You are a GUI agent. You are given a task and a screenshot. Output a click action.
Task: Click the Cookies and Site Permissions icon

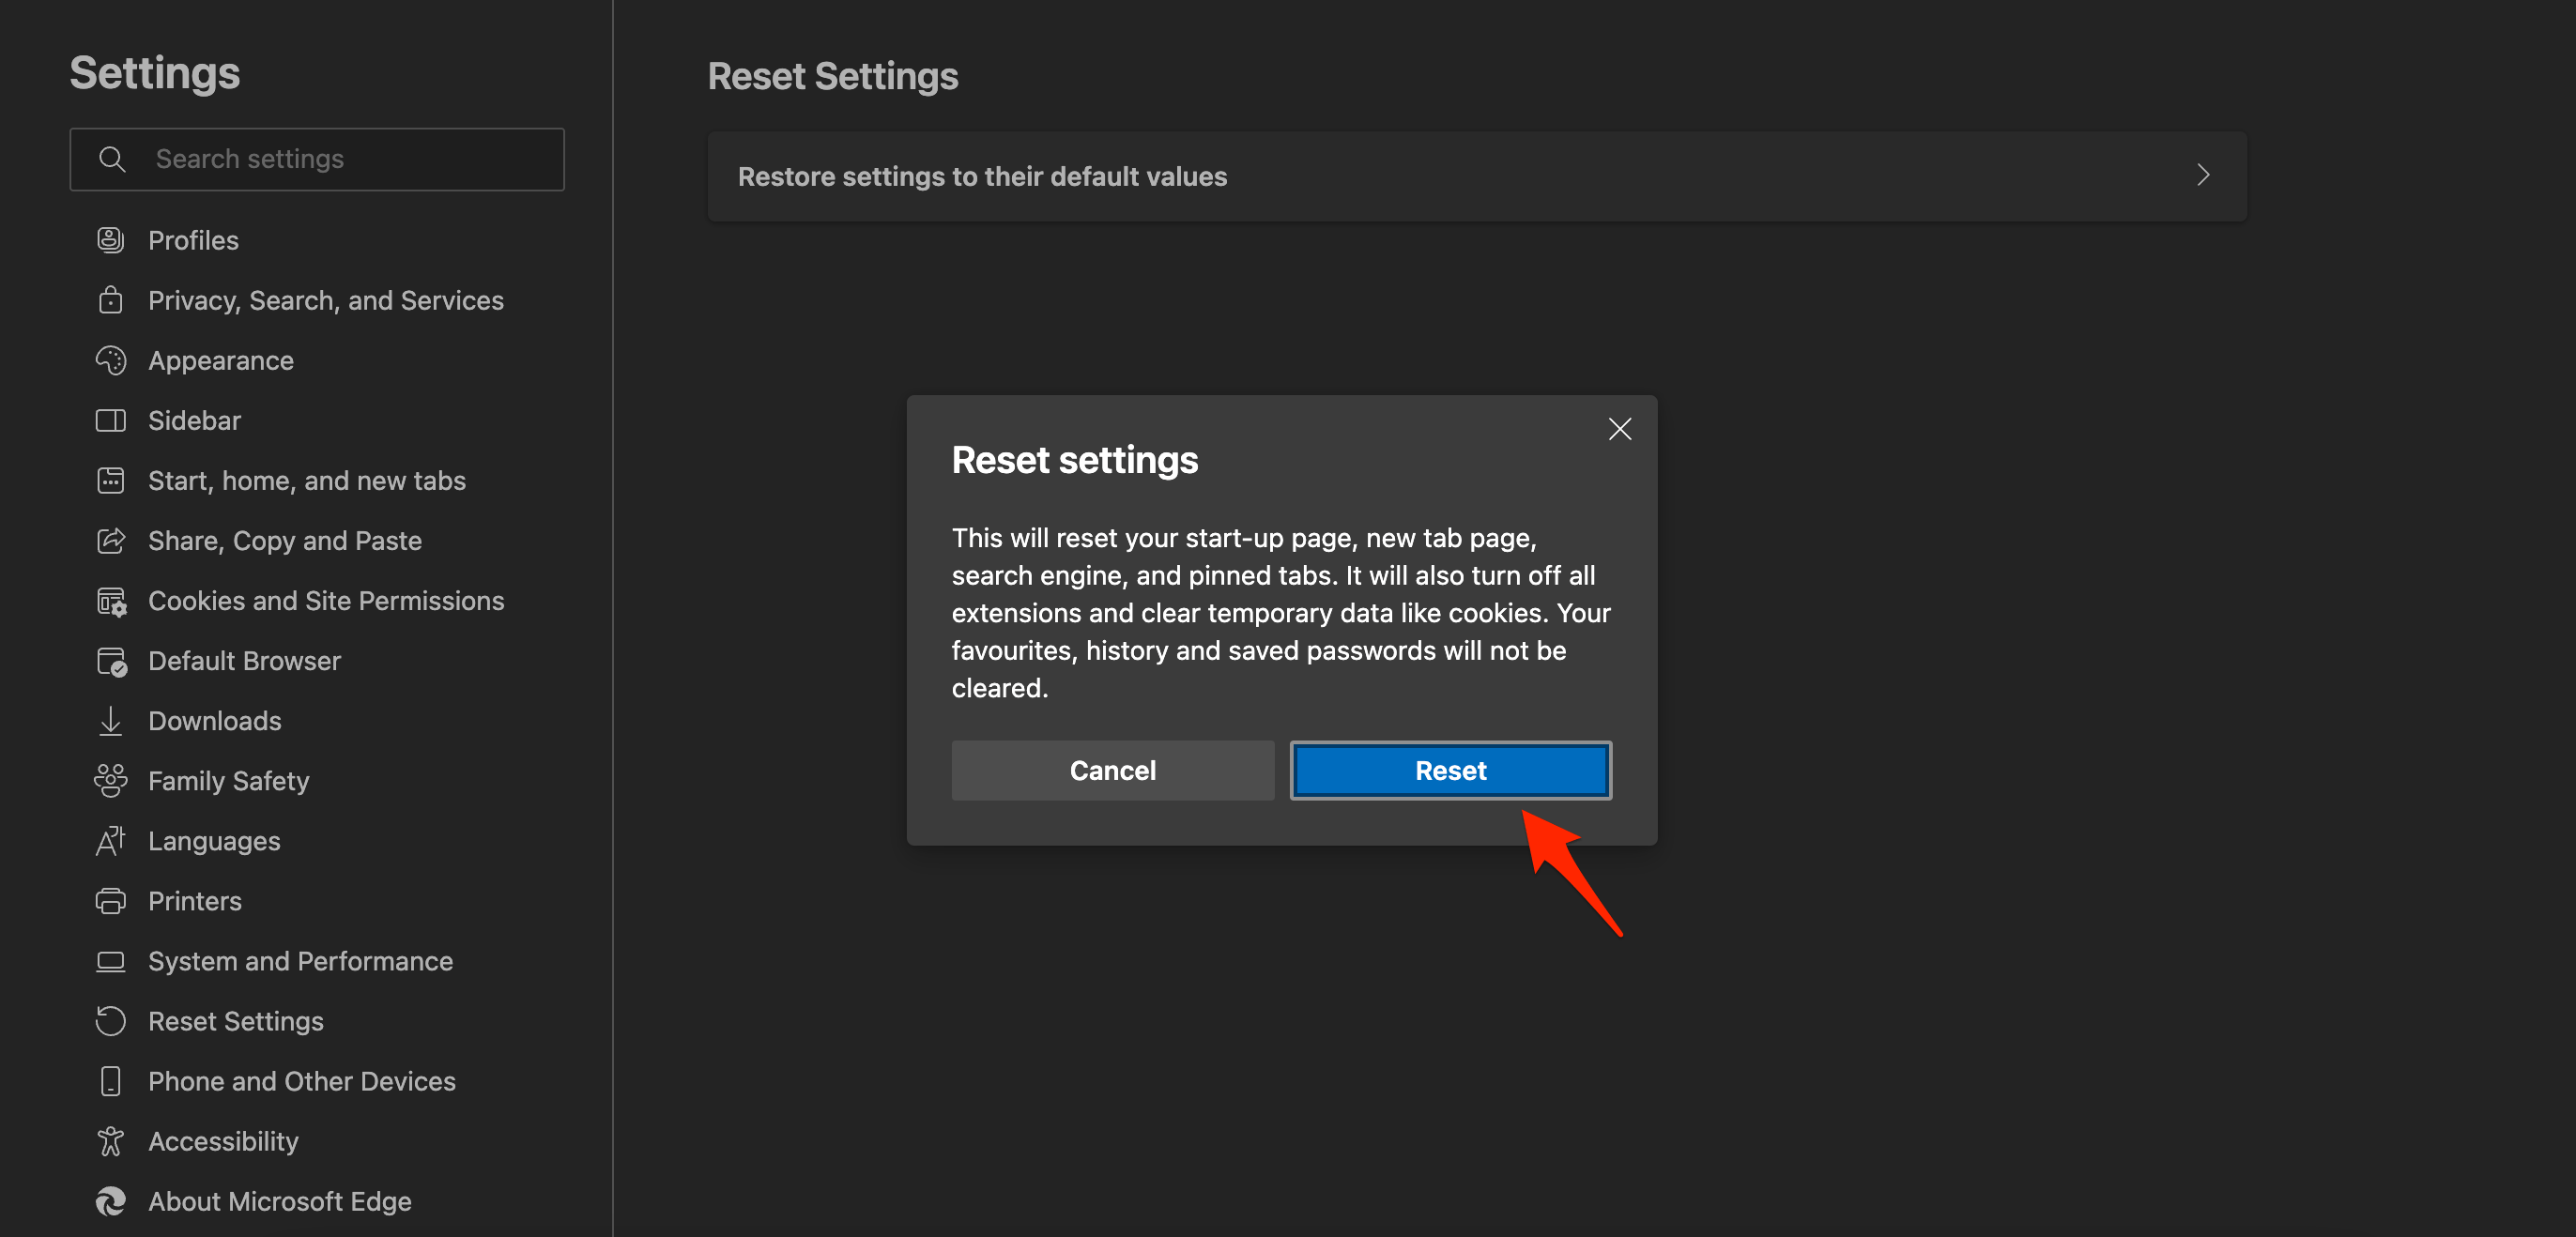(x=111, y=601)
